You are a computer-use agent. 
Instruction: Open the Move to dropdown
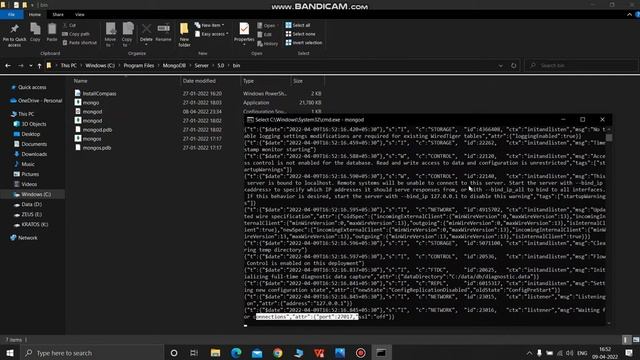coord(110,34)
